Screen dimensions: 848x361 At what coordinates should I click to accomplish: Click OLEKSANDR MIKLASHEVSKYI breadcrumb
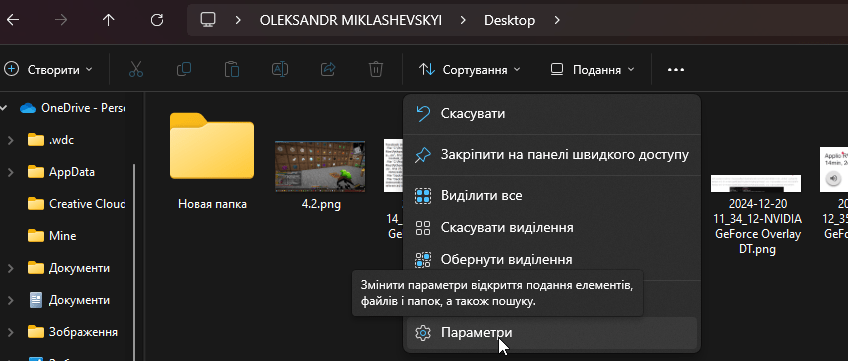click(x=351, y=21)
